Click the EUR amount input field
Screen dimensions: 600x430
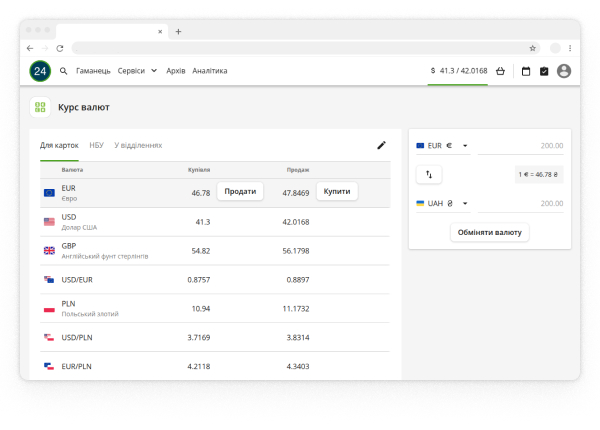tap(520, 146)
